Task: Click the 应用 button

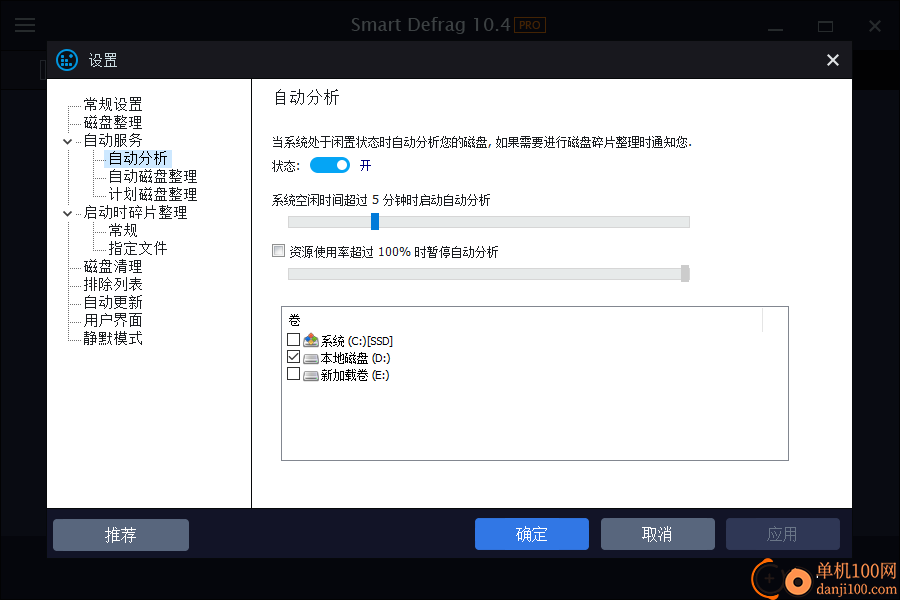Action: click(x=782, y=534)
